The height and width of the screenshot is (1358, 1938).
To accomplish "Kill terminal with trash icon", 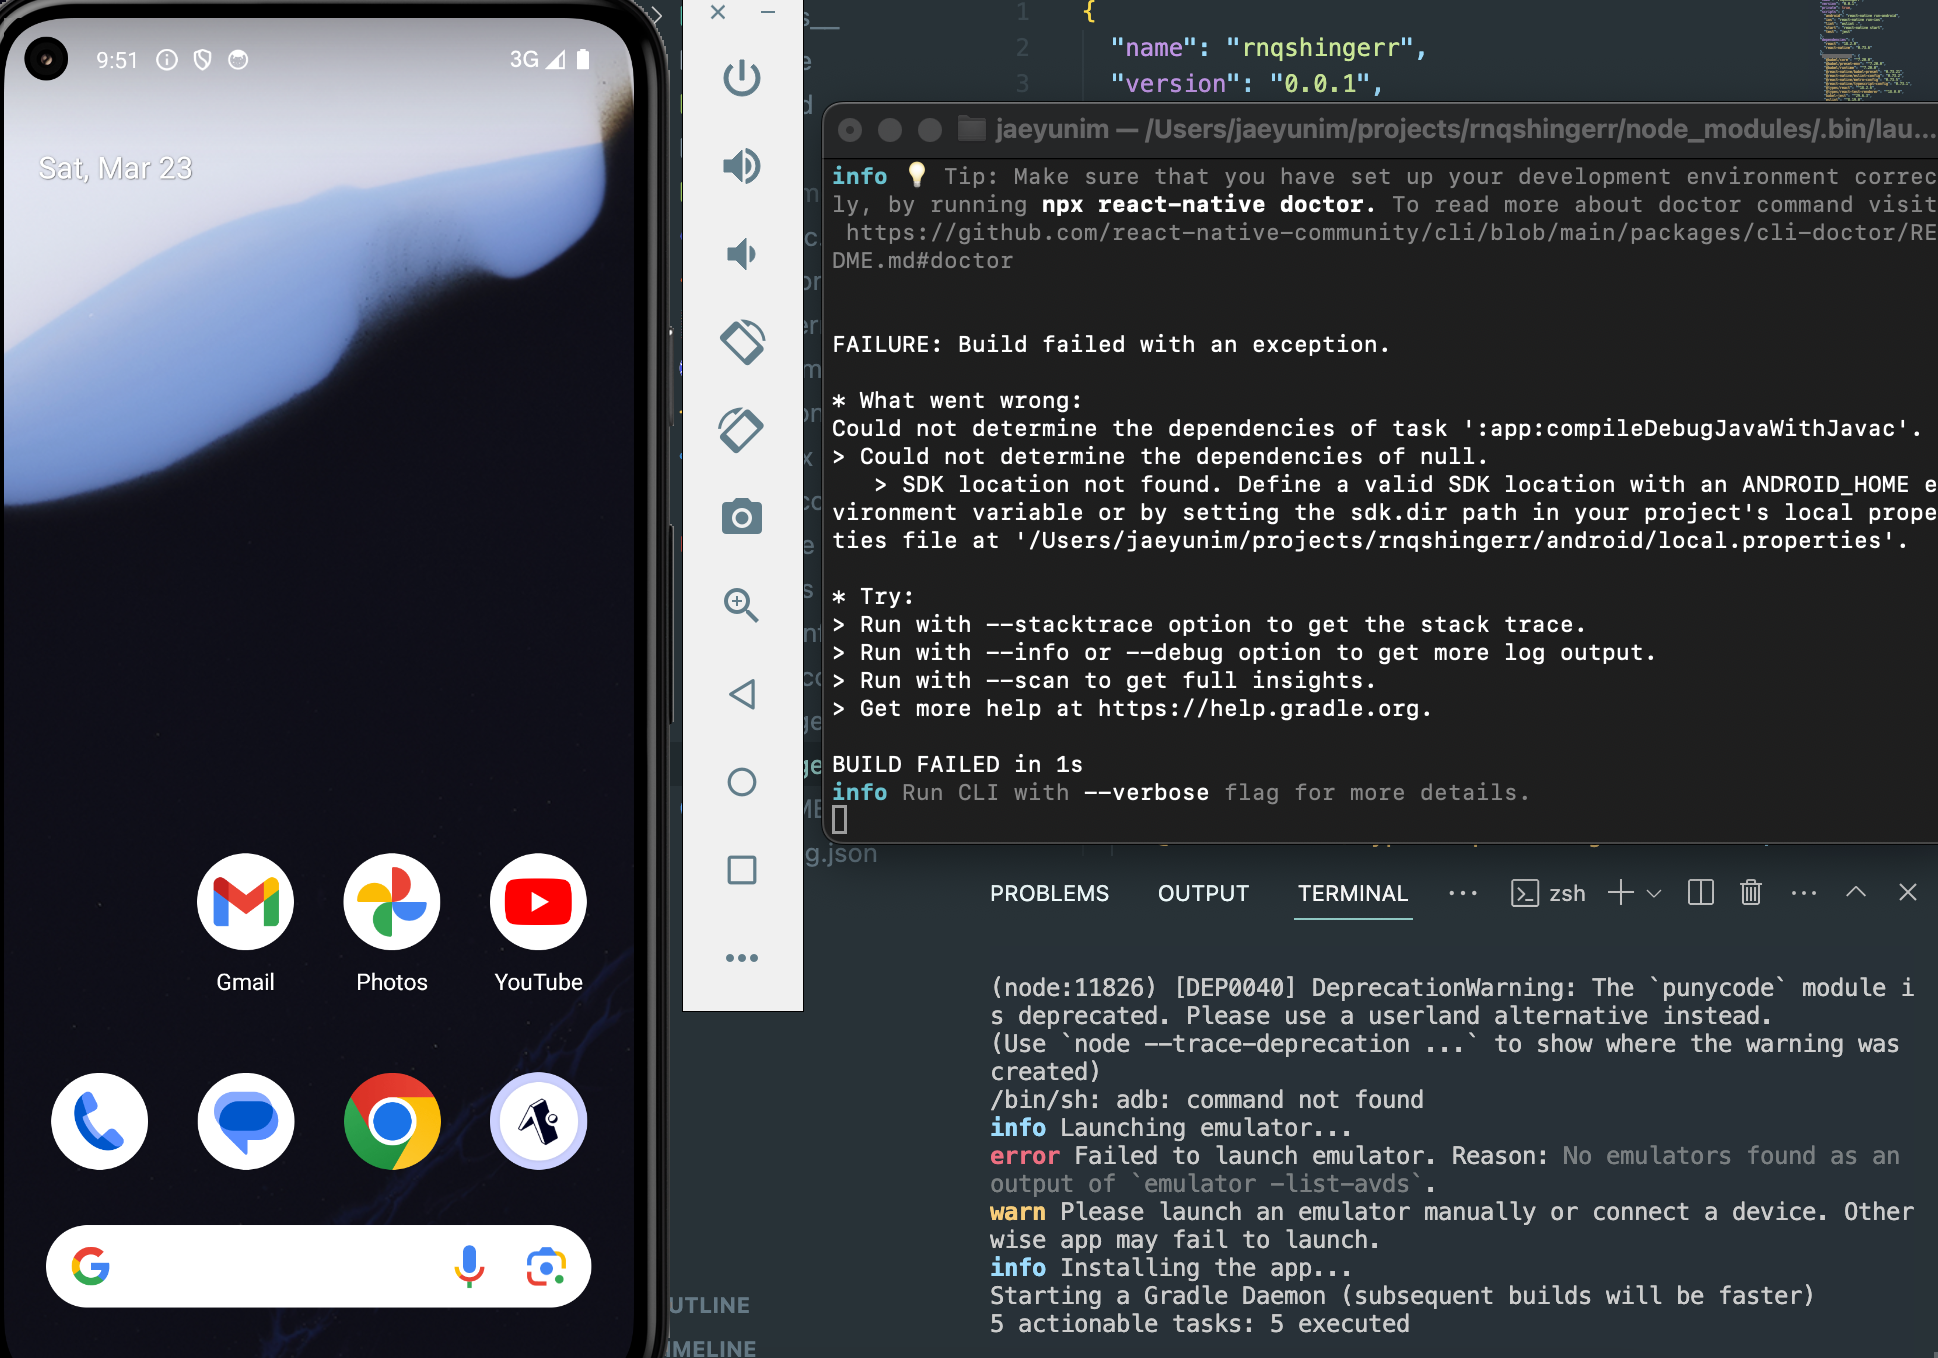I will pyautogui.click(x=1750, y=892).
